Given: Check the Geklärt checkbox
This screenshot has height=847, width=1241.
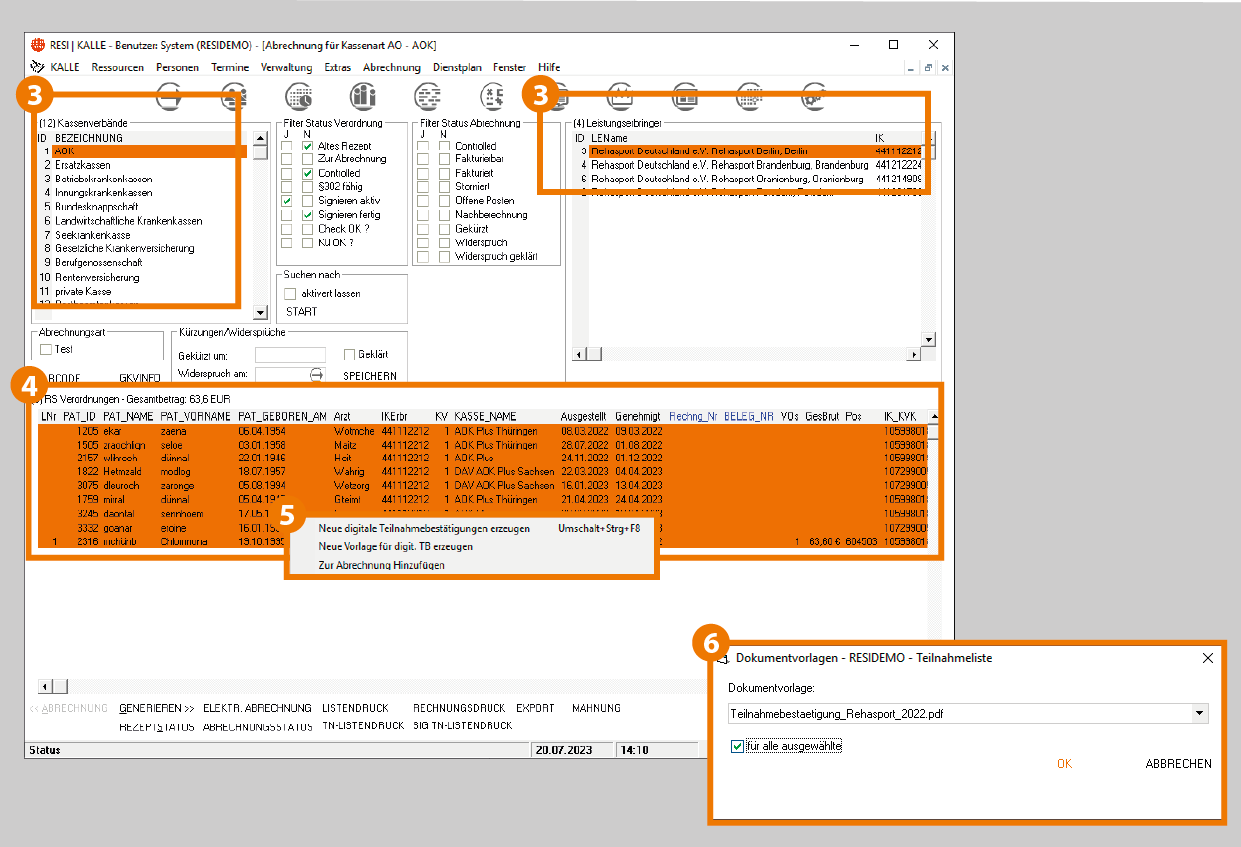Looking at the screenshot, I should 350,355.
